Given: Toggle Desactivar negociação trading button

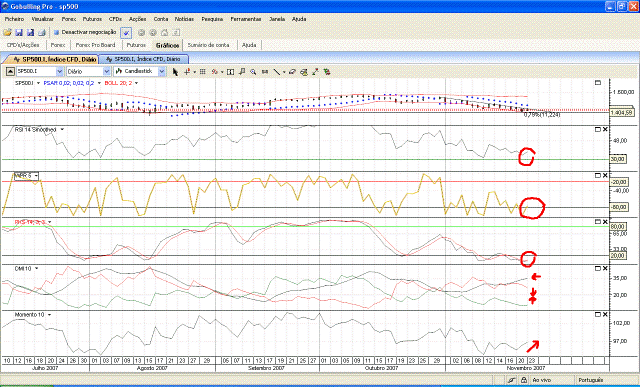Looking at the screenshot, I should [x=85, y=32].
